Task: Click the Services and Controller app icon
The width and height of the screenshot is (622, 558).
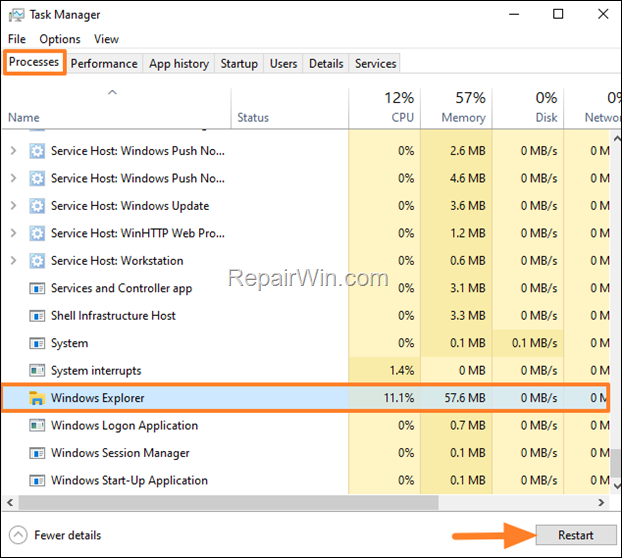Action: coord(37,288)
